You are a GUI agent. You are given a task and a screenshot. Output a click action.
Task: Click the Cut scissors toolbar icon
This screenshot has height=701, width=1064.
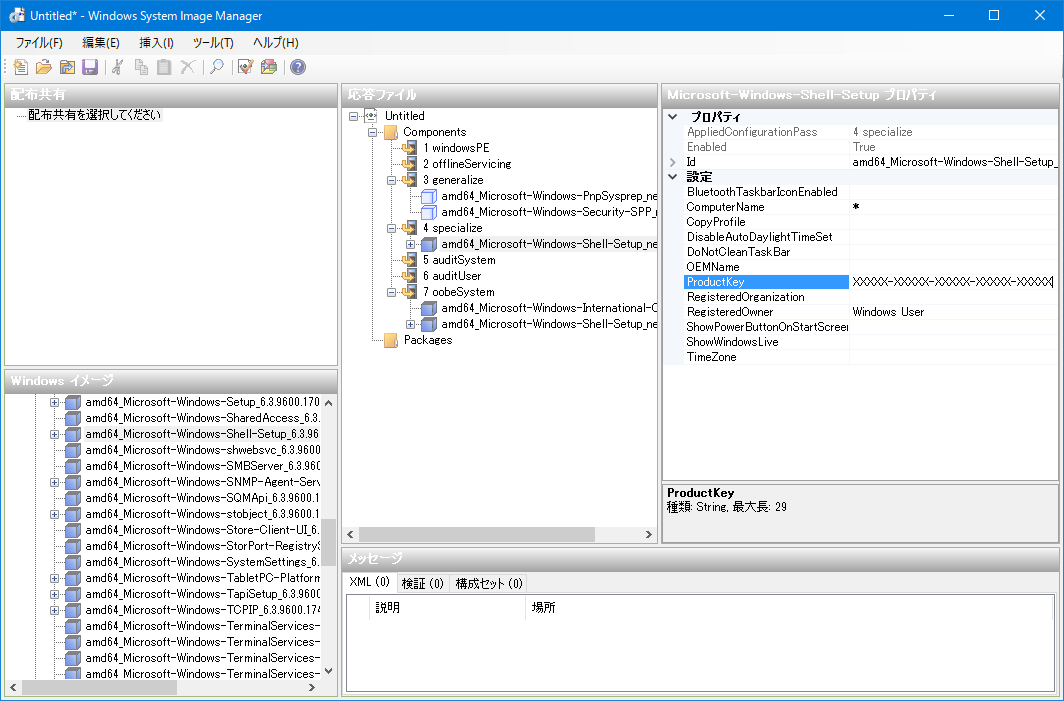[x=117, y=67]
